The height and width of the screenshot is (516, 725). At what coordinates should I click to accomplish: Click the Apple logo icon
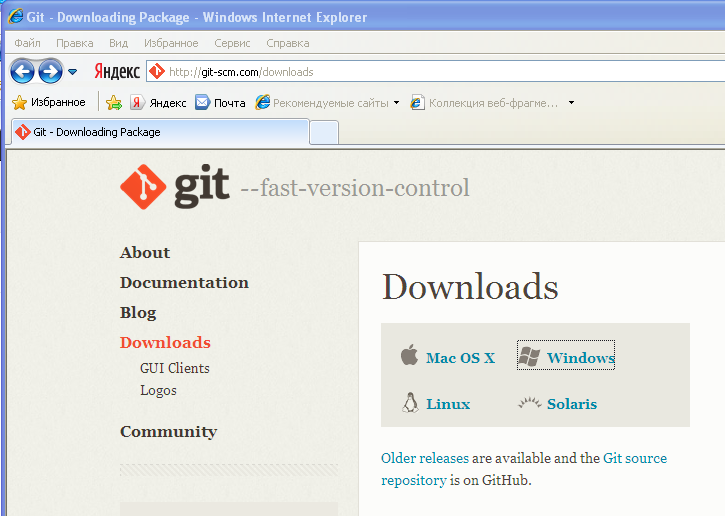click(409, 355)
